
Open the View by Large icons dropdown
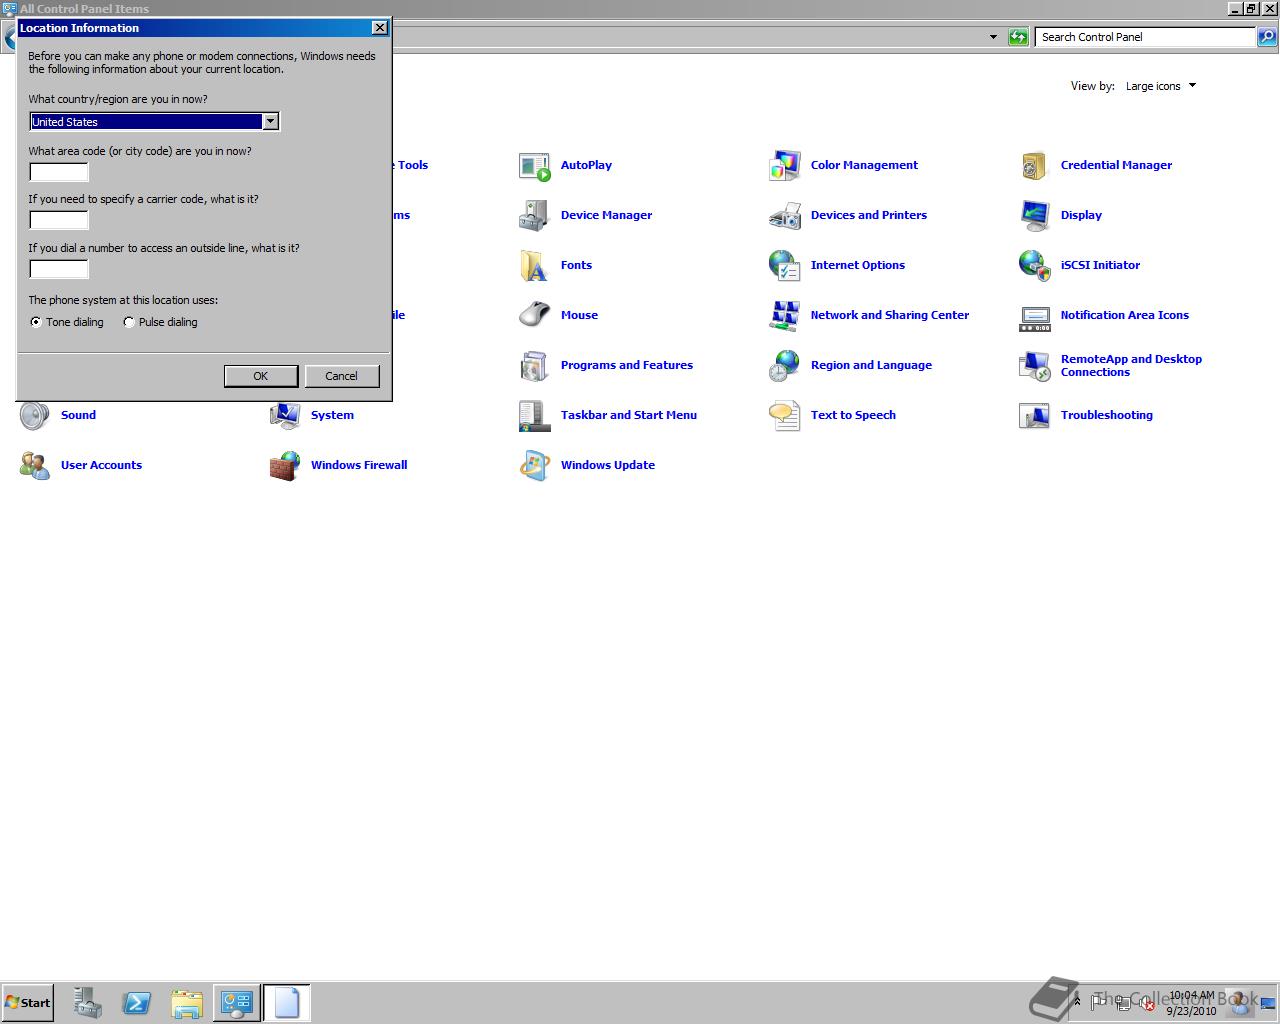point(1161,86)
